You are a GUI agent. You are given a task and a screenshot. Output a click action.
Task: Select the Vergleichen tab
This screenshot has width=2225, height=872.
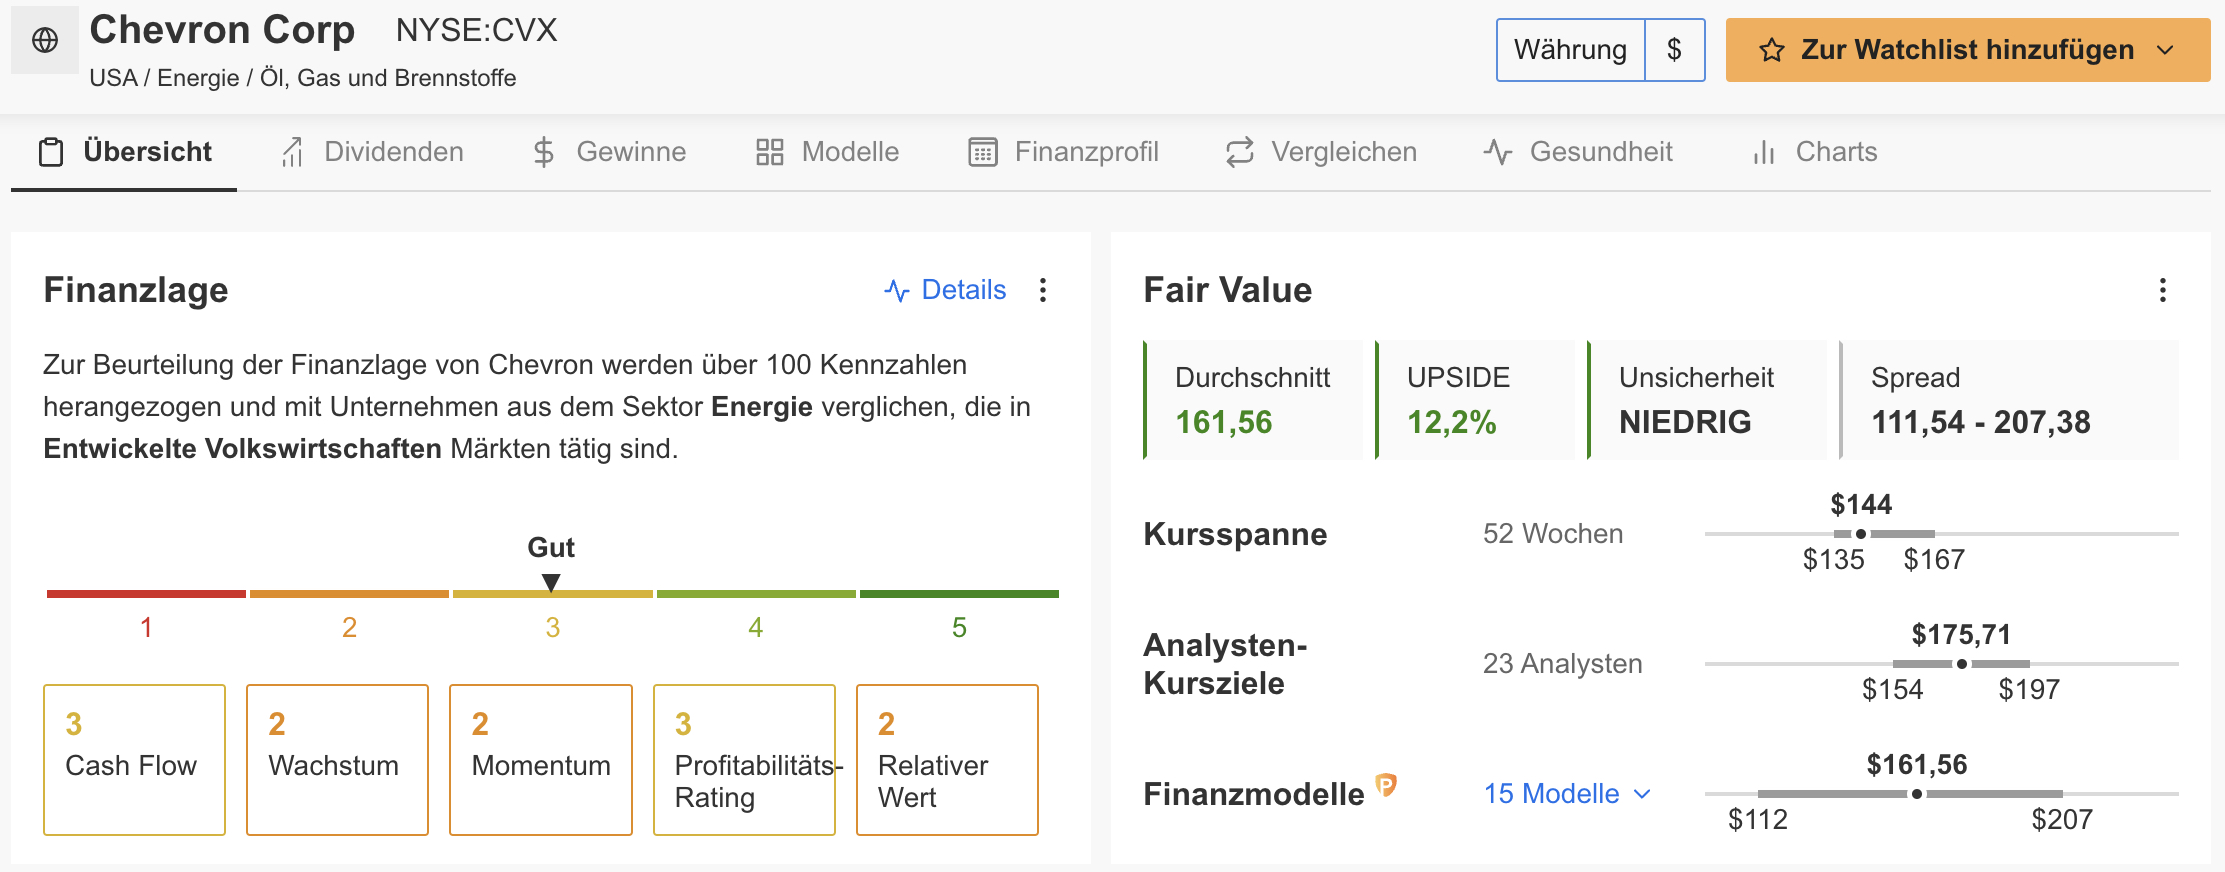(1321, 152)
